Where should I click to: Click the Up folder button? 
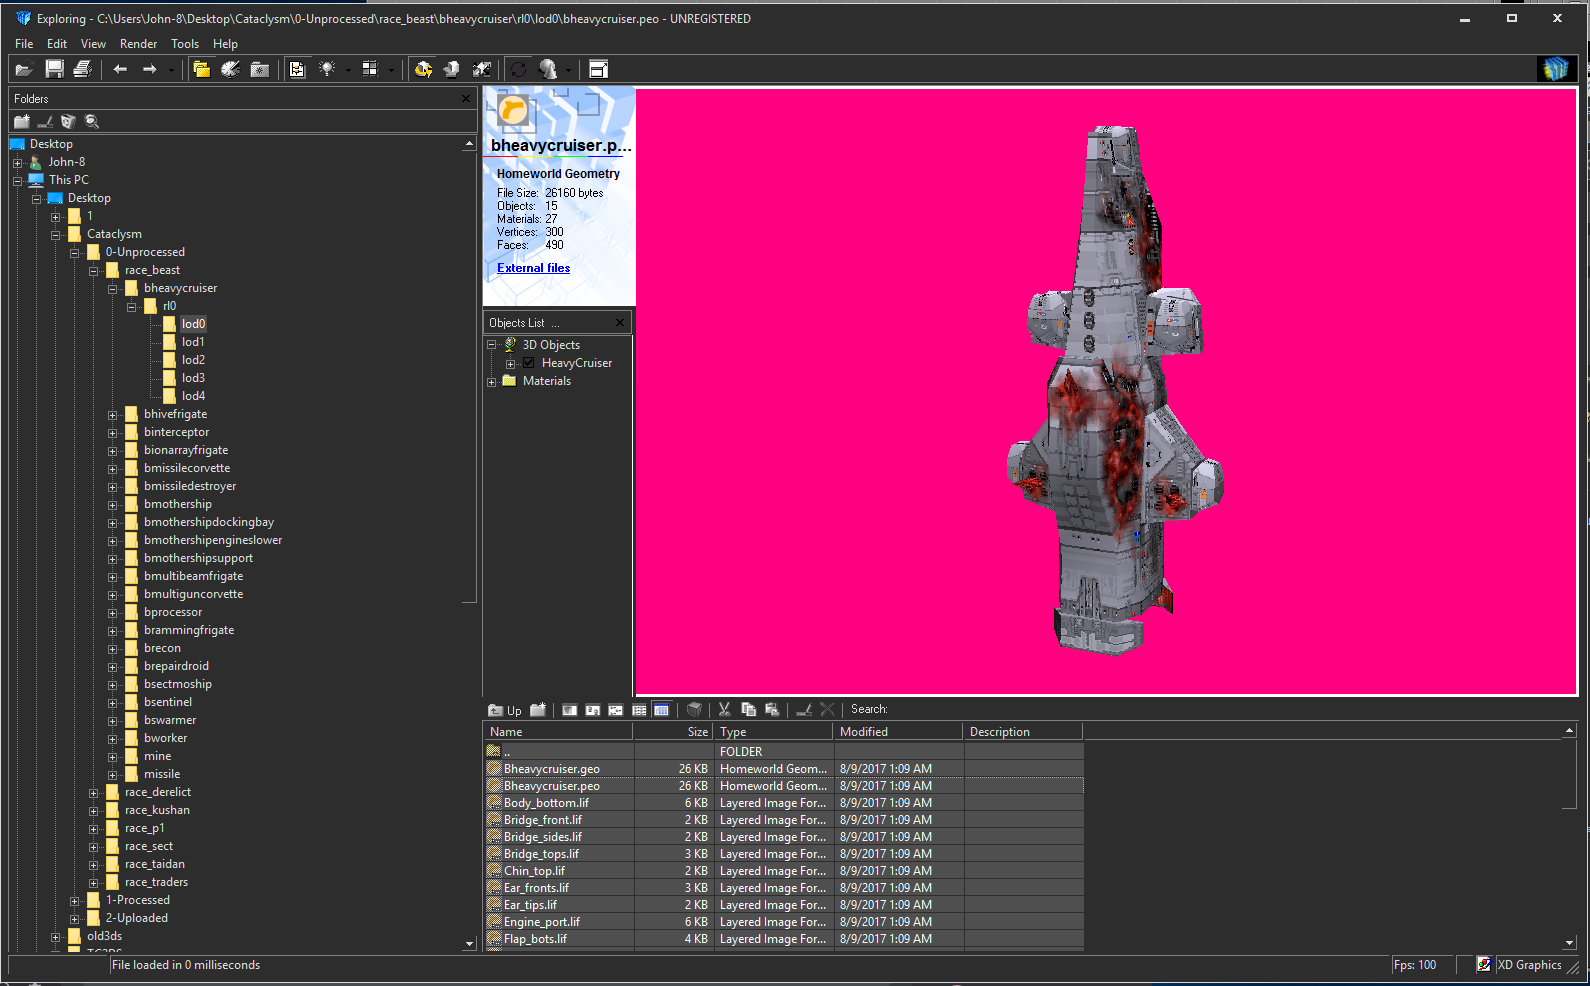(x=505, y=710)
